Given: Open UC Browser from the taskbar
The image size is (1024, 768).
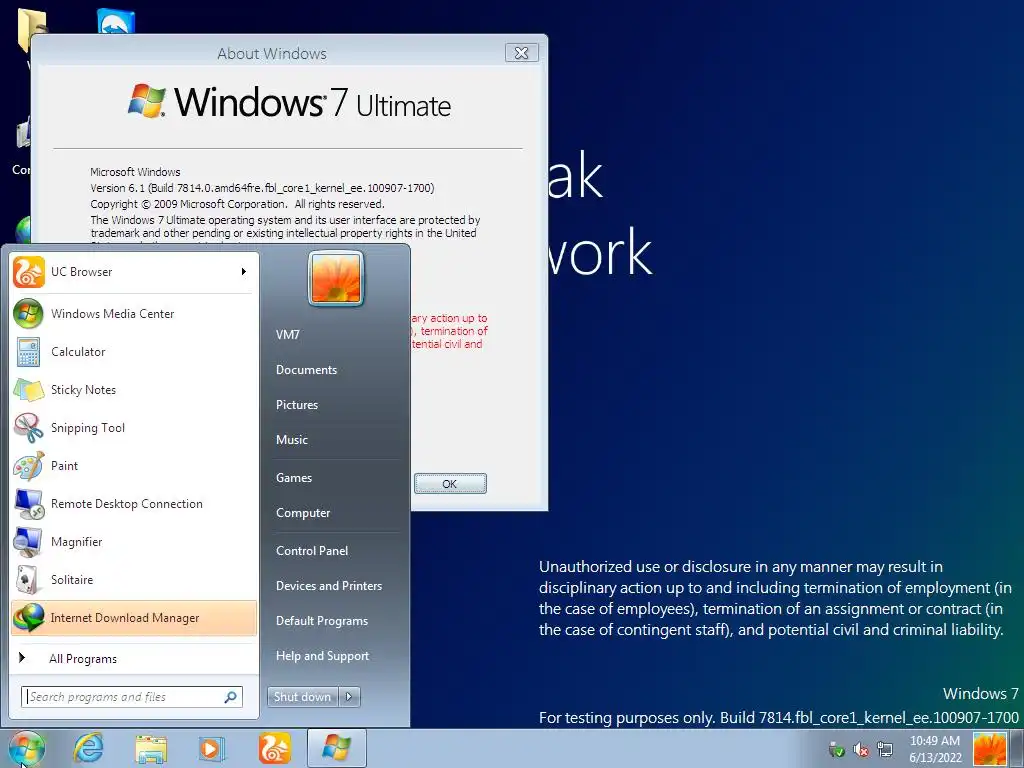Looking at the screenshot, I should [x=274, y=748].
